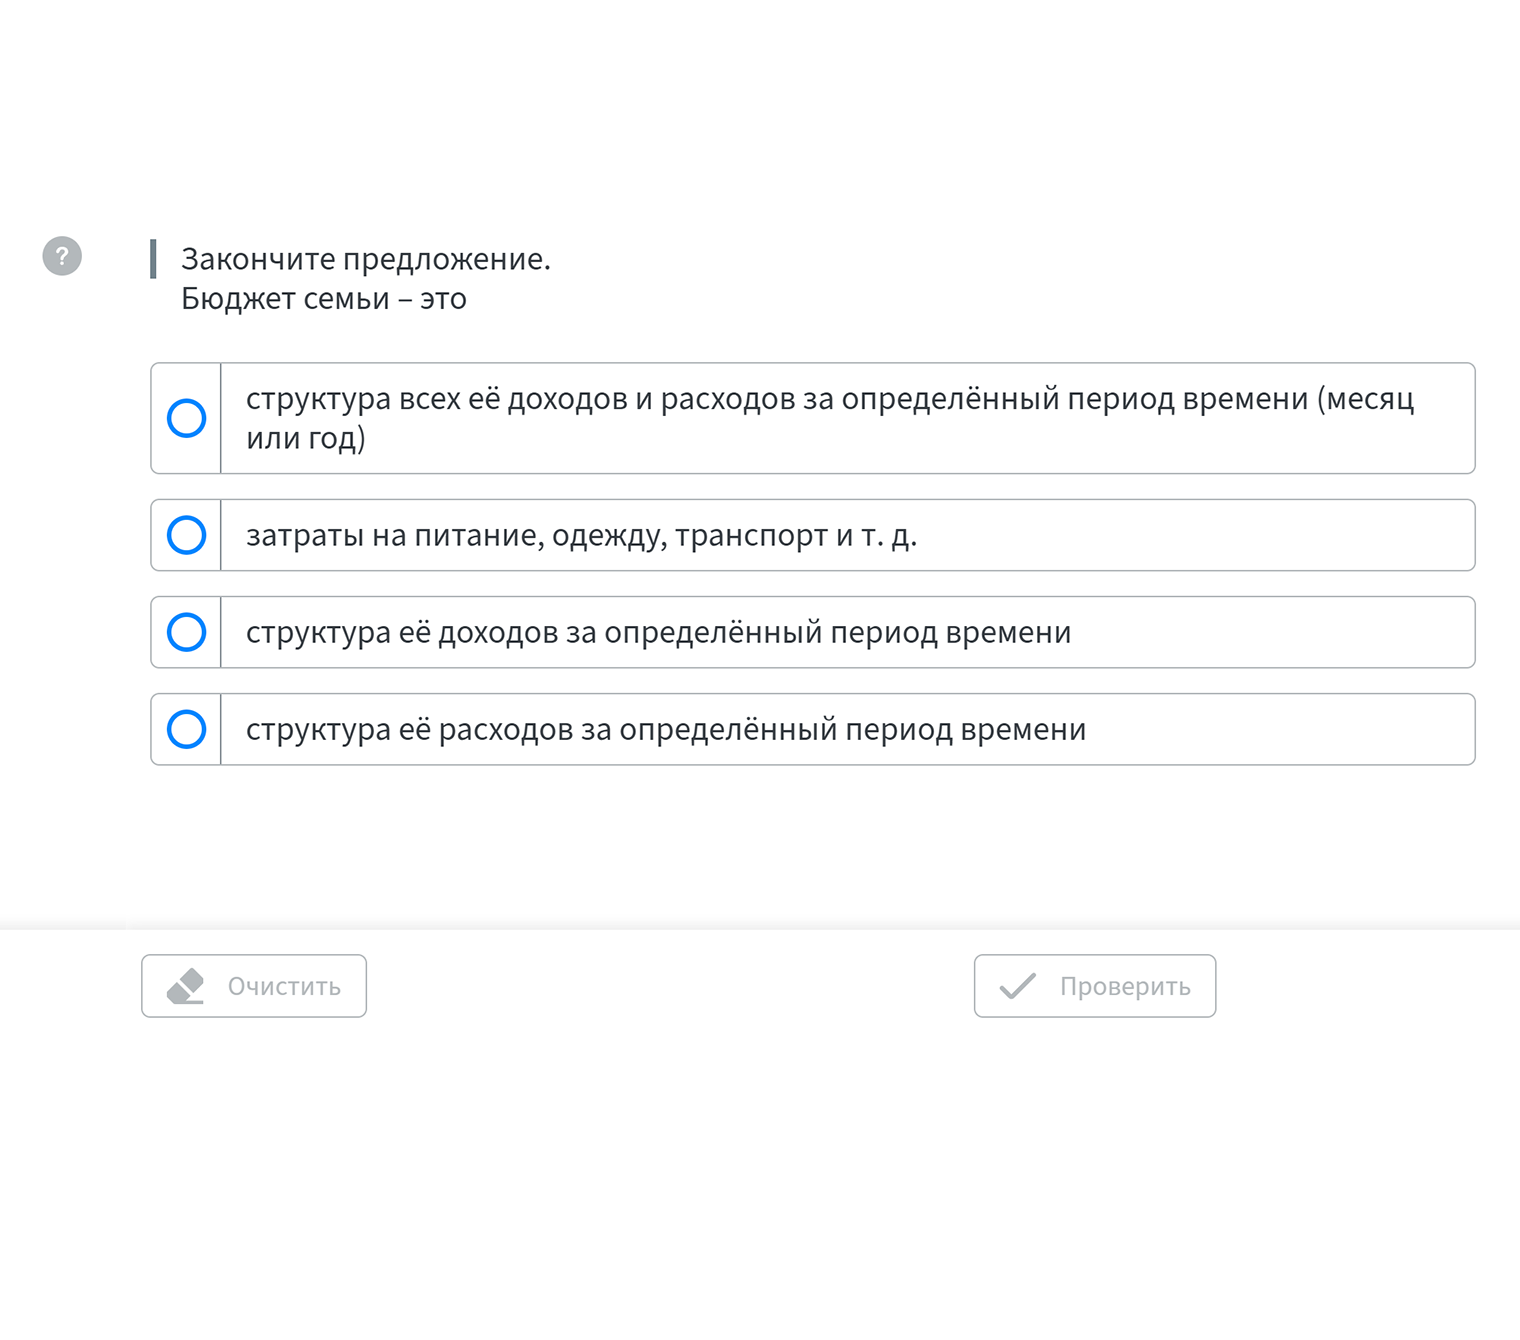Click the eraser icon in Очистить
Screen dimensions: 1520x1340
click(186, 986)
